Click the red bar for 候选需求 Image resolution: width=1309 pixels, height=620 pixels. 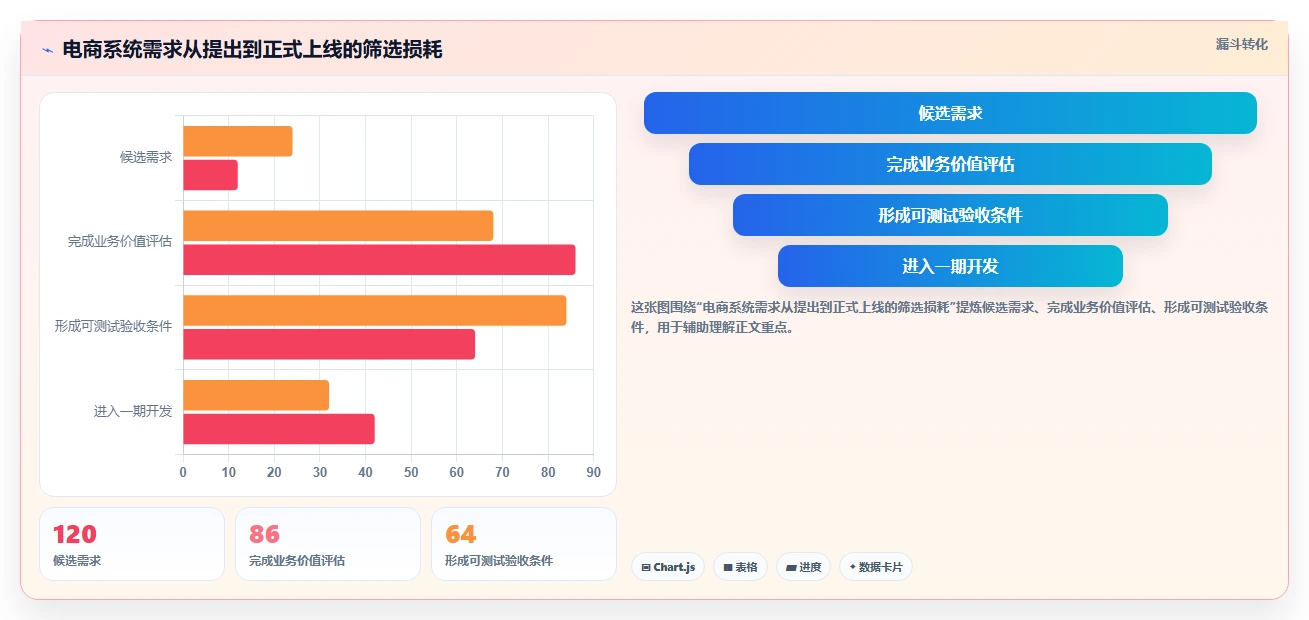pos(211,175)
